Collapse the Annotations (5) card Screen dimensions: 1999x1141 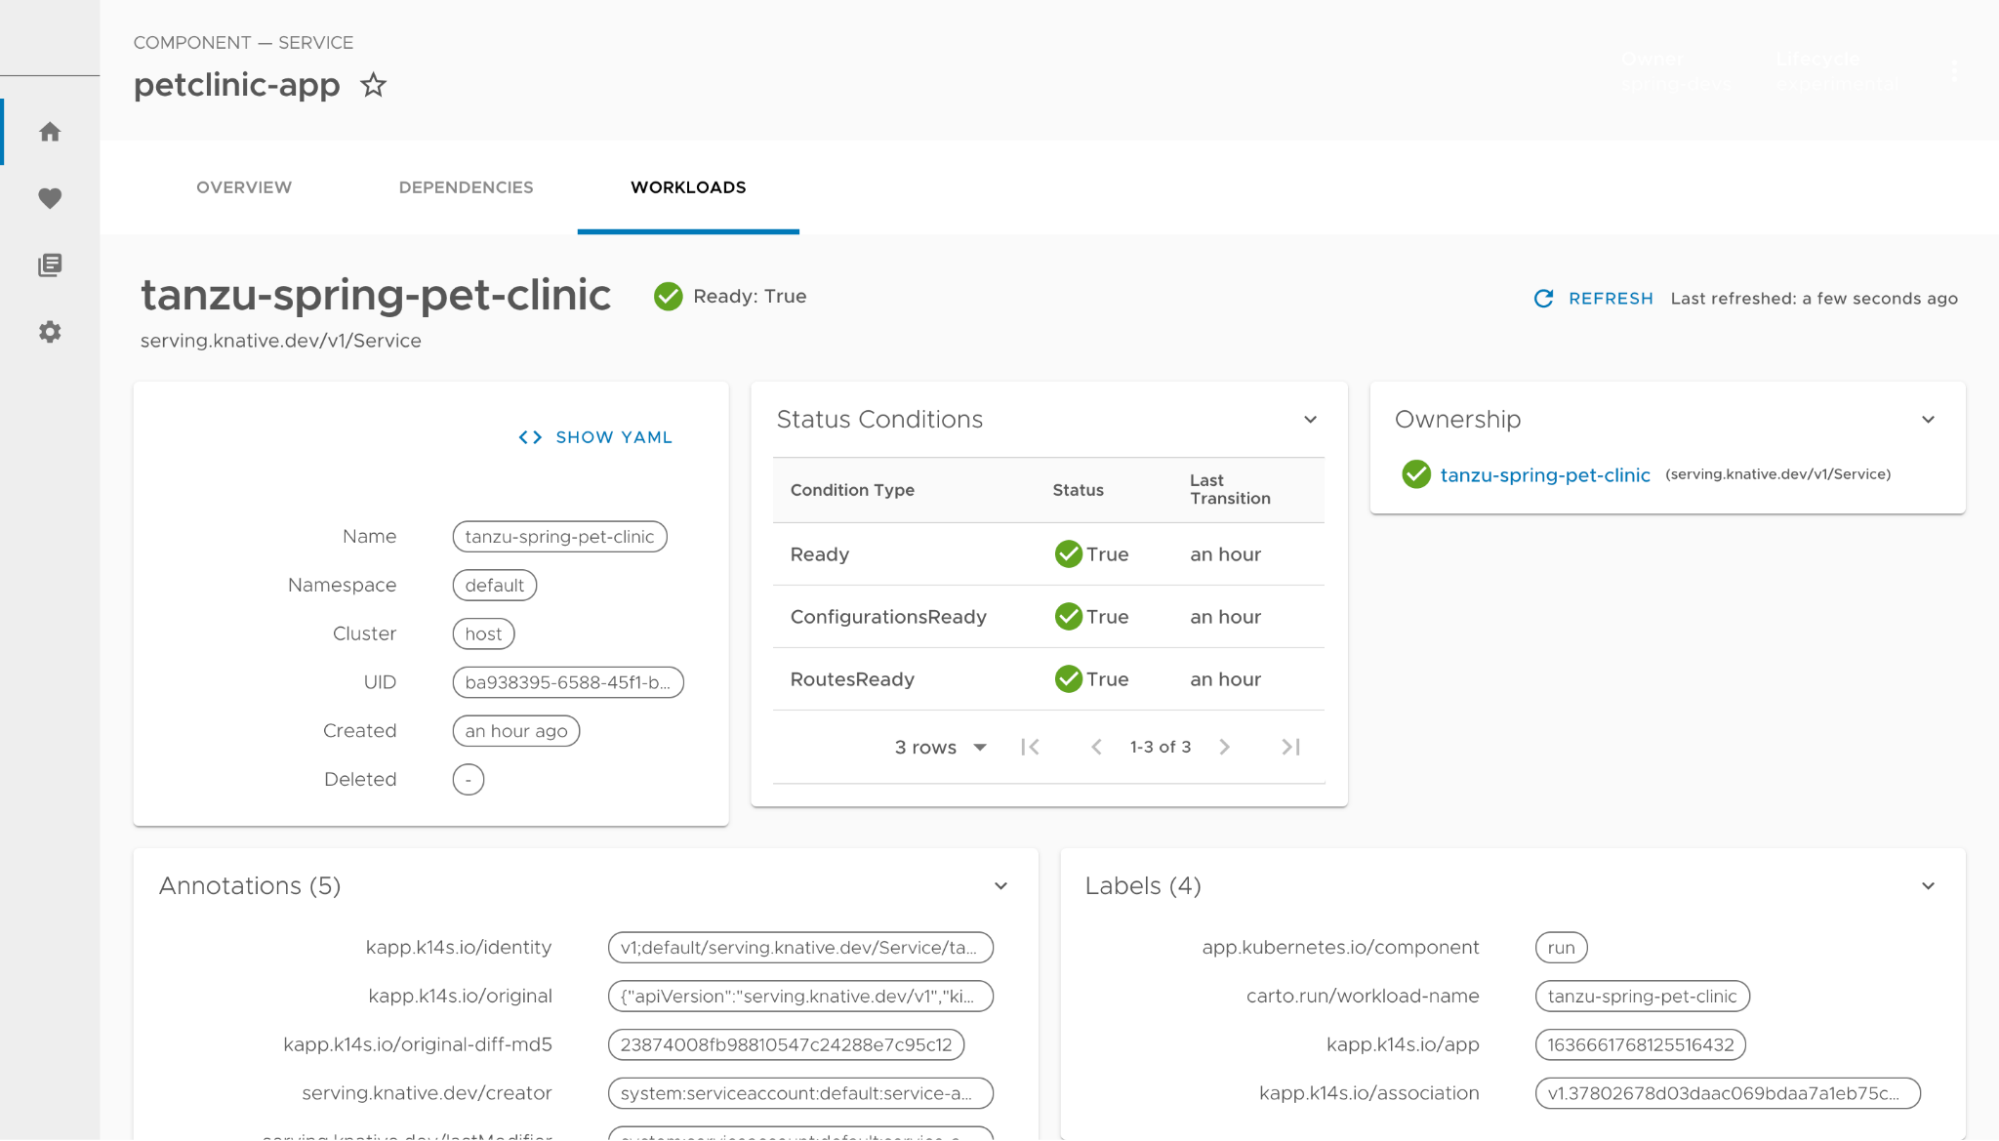(x=1001, y=886)
